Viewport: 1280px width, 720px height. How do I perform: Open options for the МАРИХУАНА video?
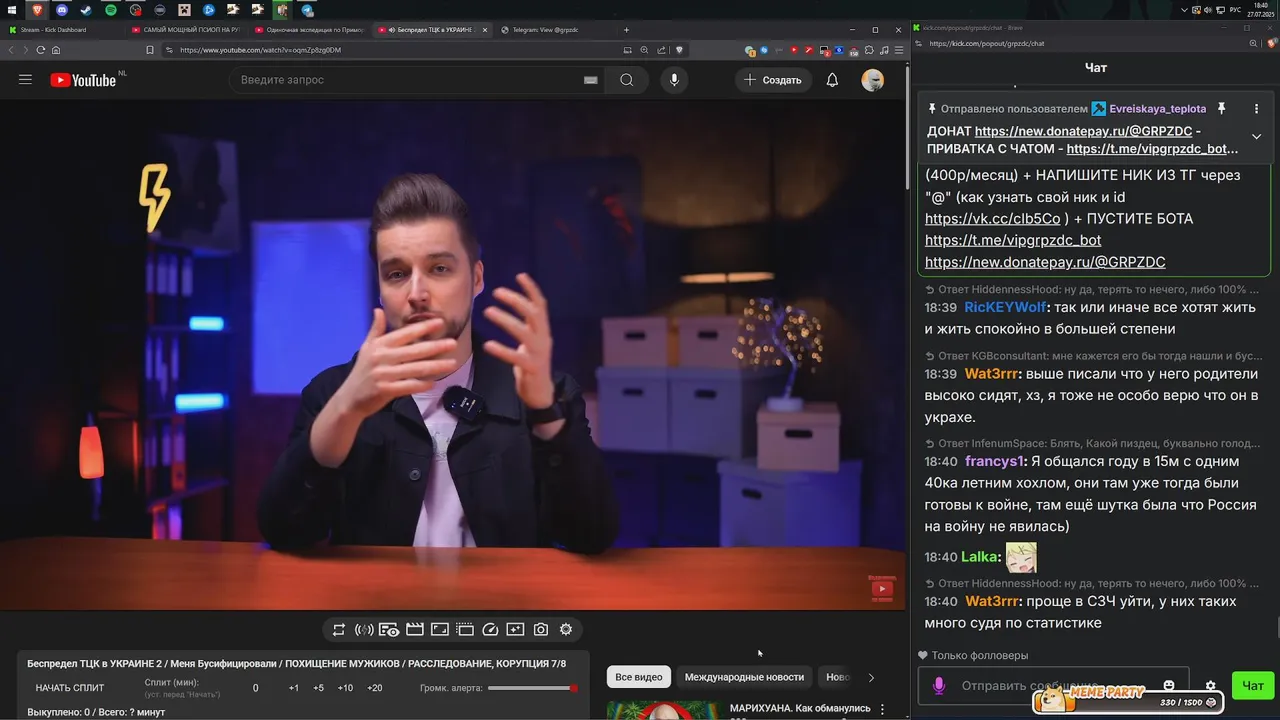pyautogui.click(x=882, y=709)
